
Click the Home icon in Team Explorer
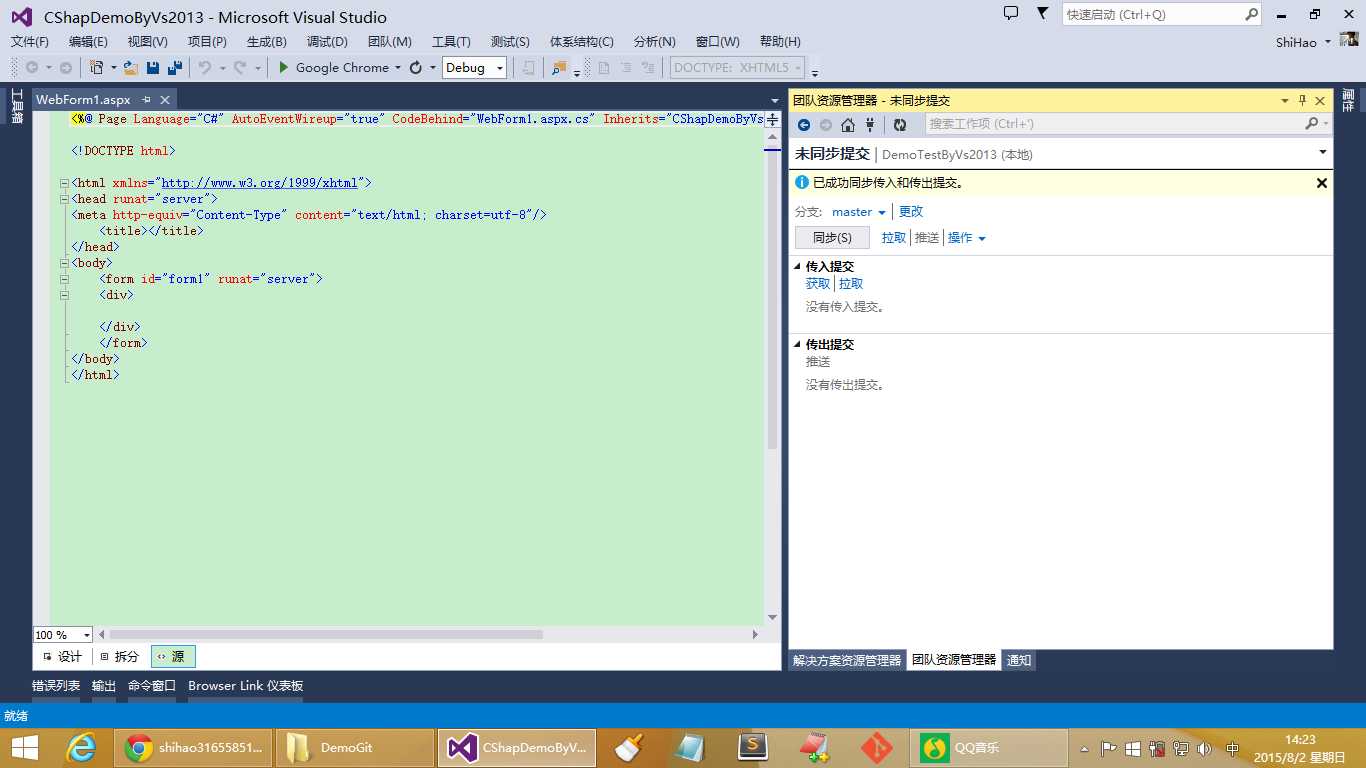(848, 125)
